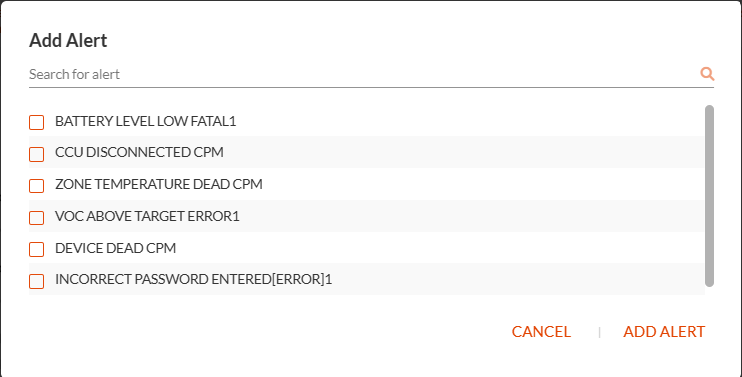Select the CCU DISCONNECTED CPM label text
Image resolution: width=742 pixels, height=377 pixels.
(139, 153)
